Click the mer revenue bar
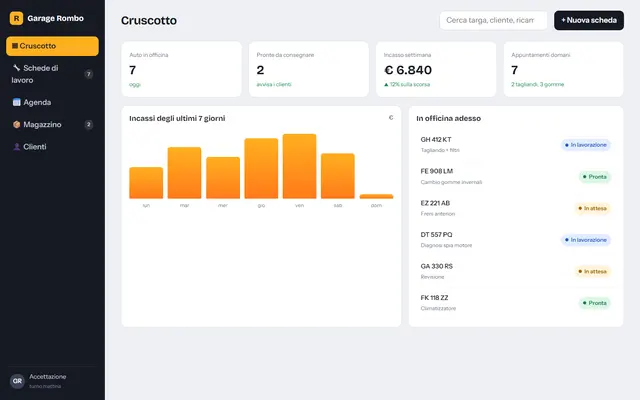 pos(223,178)
